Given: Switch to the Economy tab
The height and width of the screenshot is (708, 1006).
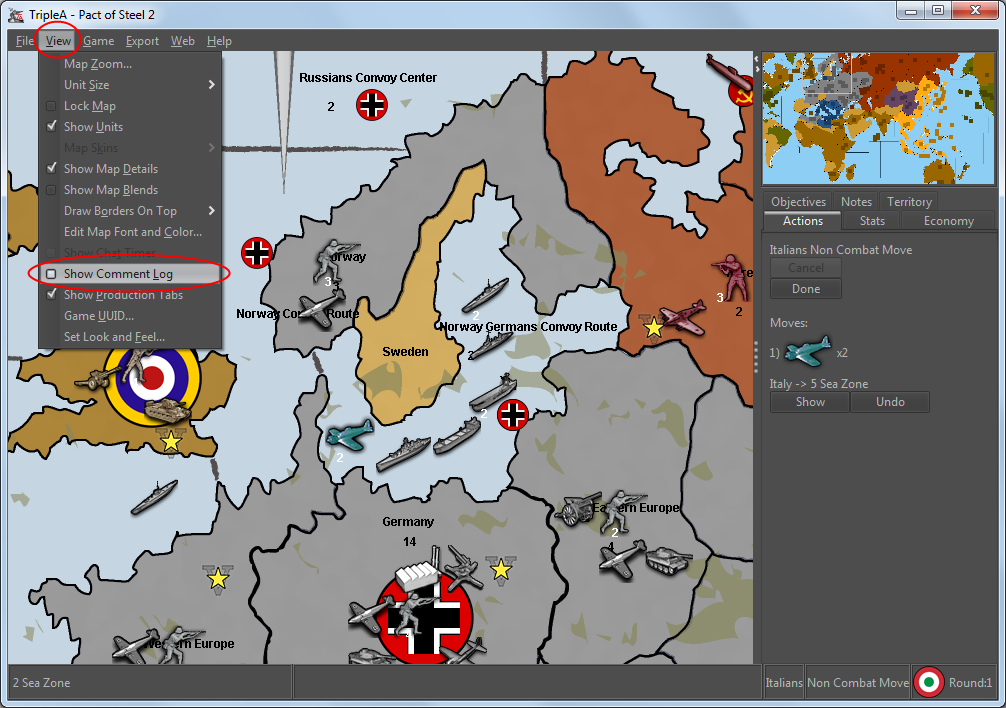Looking at the screenshot, I should pos(948,221).
